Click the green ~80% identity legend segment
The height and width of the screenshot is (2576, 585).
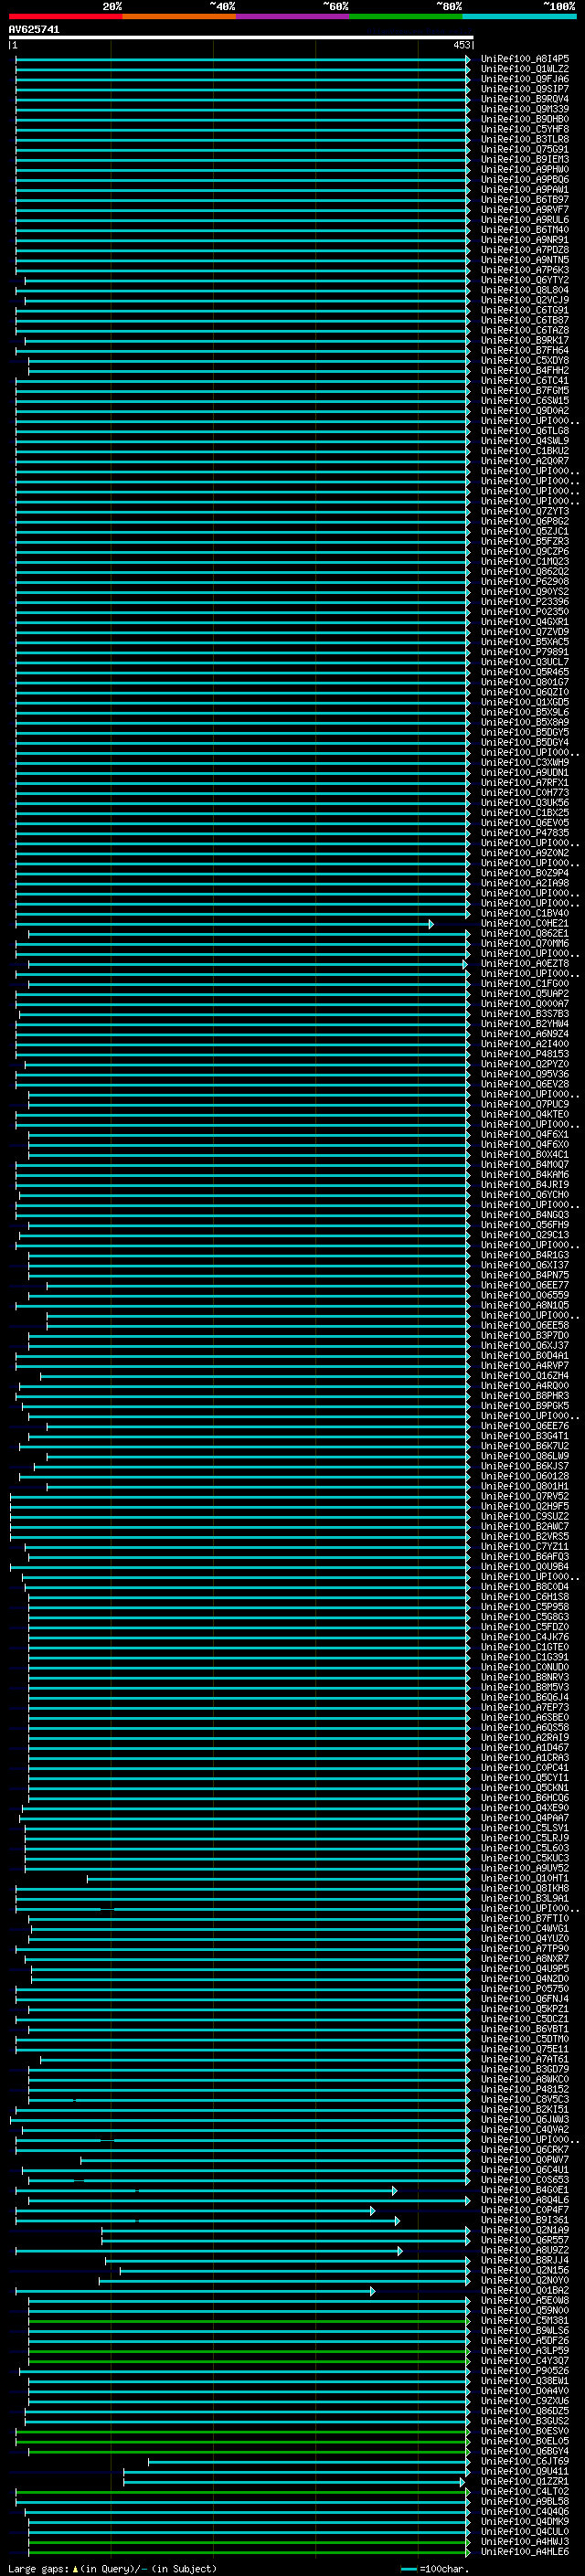click(x=406, y=17)
